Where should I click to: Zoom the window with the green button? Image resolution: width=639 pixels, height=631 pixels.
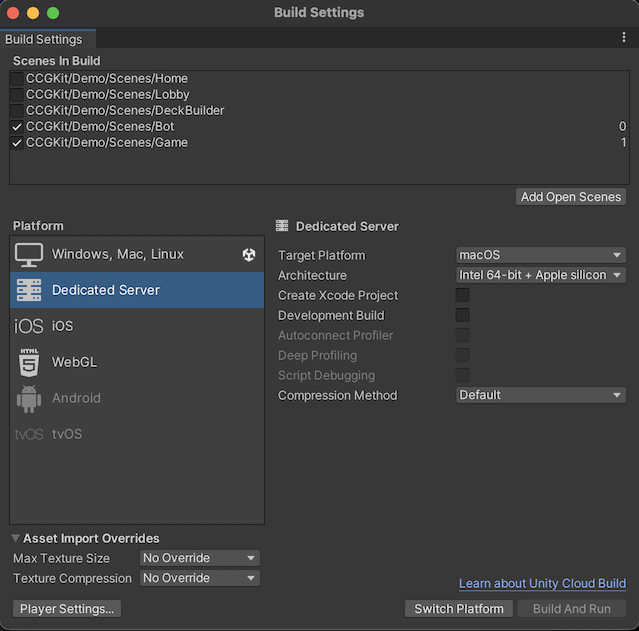(53, 13)
